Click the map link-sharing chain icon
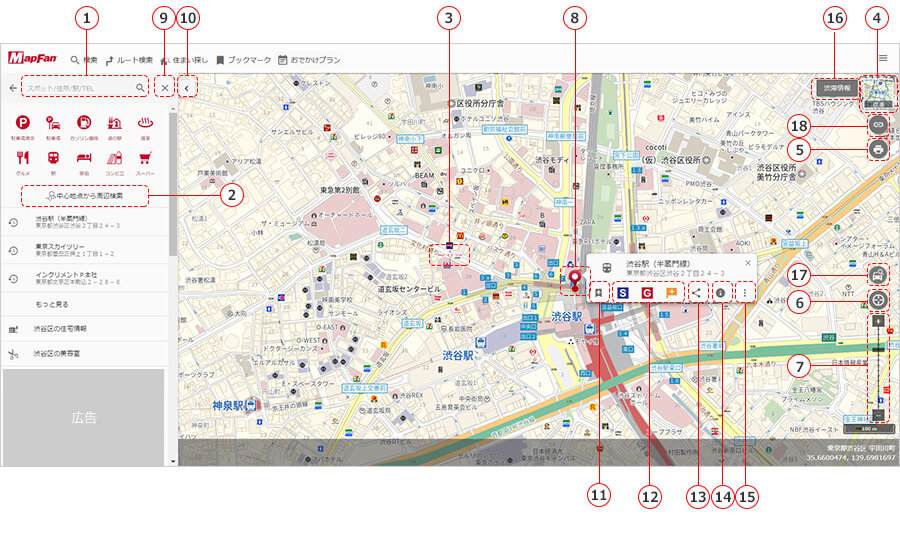900x540 pixels. coord(878,125)
